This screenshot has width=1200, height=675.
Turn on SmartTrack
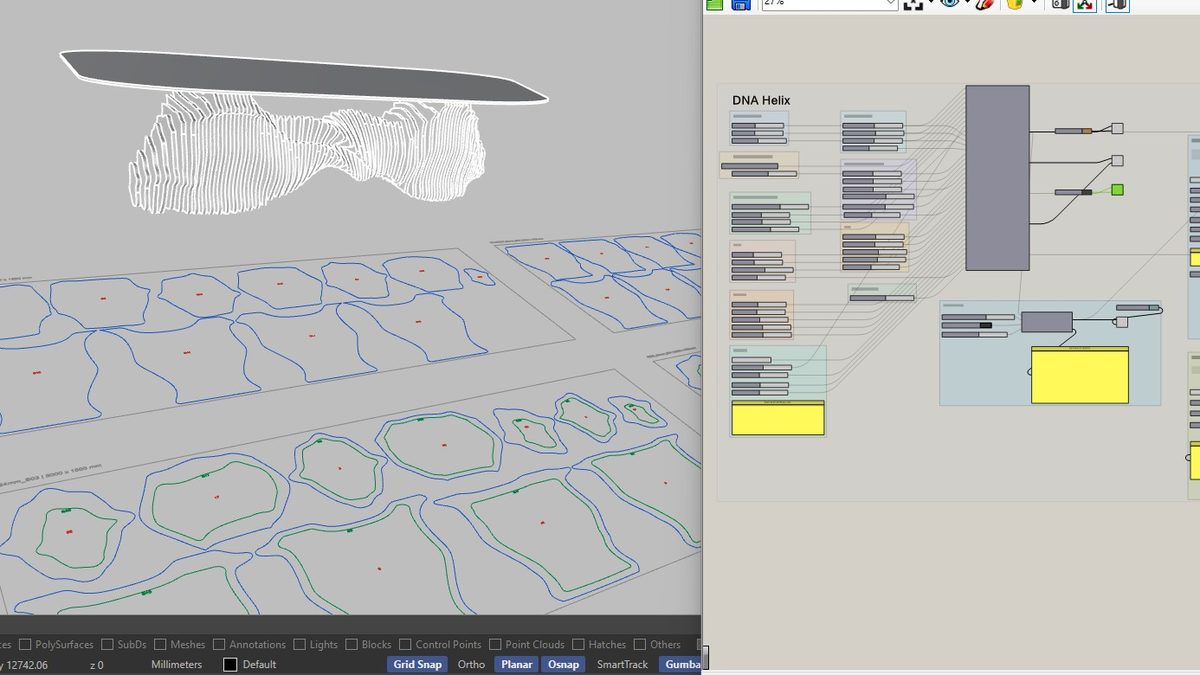tap(622, 664)
